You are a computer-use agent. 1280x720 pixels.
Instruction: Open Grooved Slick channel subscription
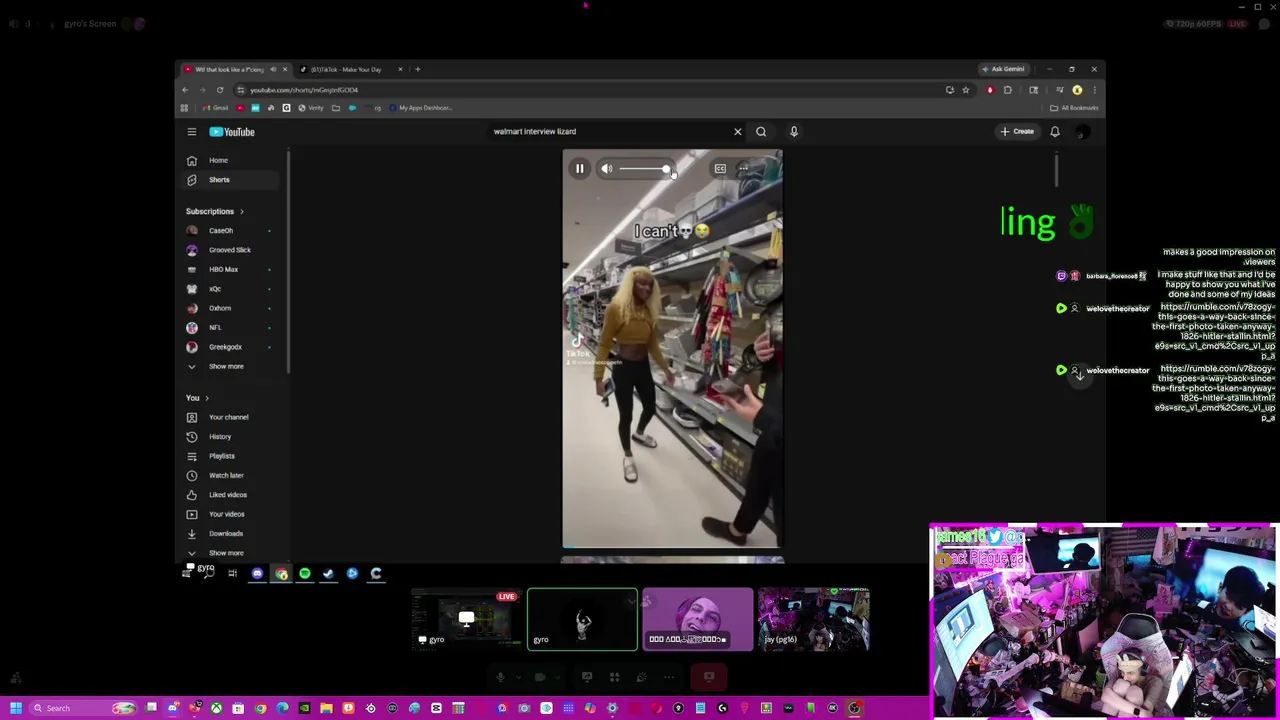[x=229, y=250]
